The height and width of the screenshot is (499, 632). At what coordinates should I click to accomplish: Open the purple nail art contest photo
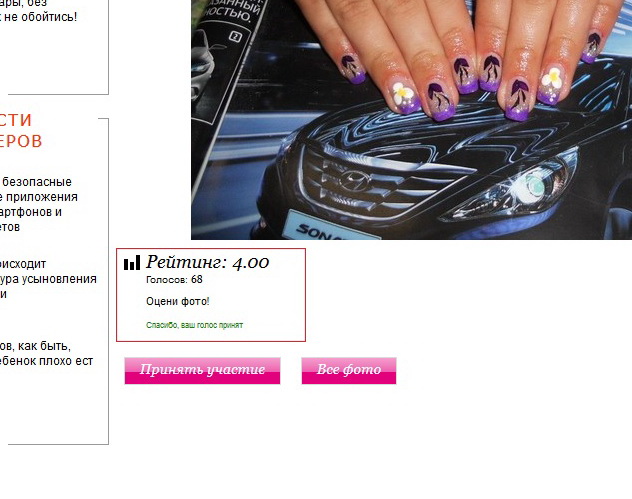tap(412, 119)
